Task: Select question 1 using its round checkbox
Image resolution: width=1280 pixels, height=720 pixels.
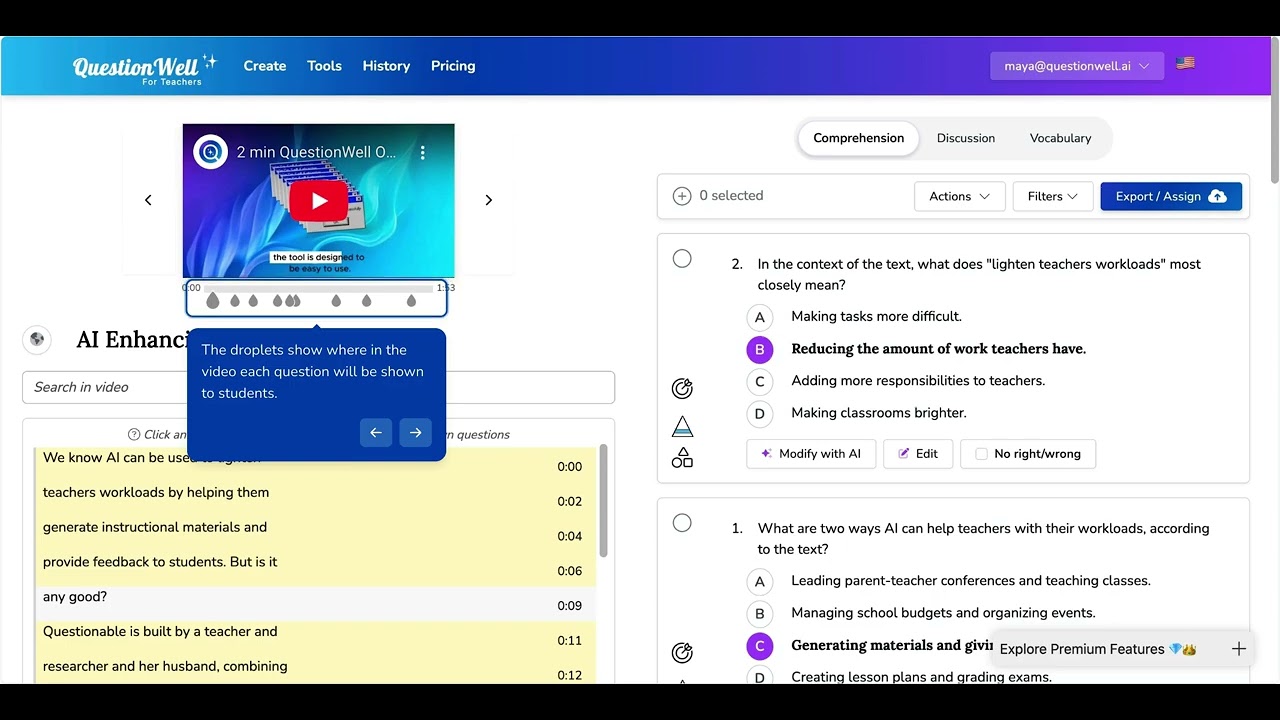Action: pos(682,523)
